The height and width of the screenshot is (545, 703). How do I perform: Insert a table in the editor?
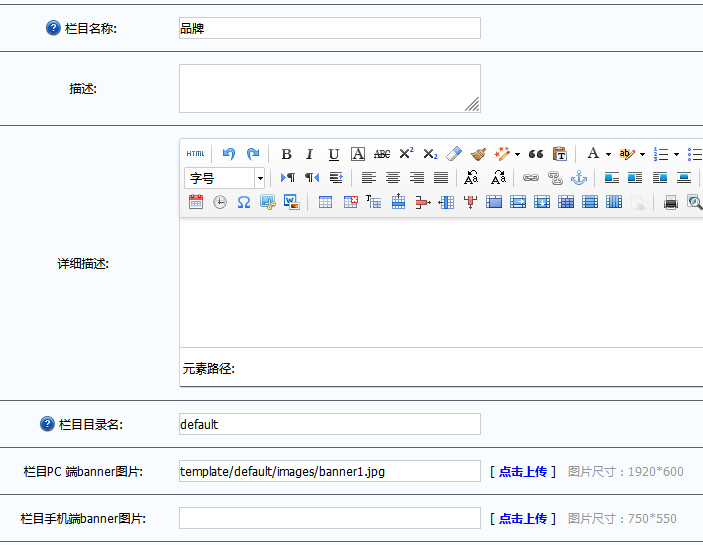tap(325, 202)
